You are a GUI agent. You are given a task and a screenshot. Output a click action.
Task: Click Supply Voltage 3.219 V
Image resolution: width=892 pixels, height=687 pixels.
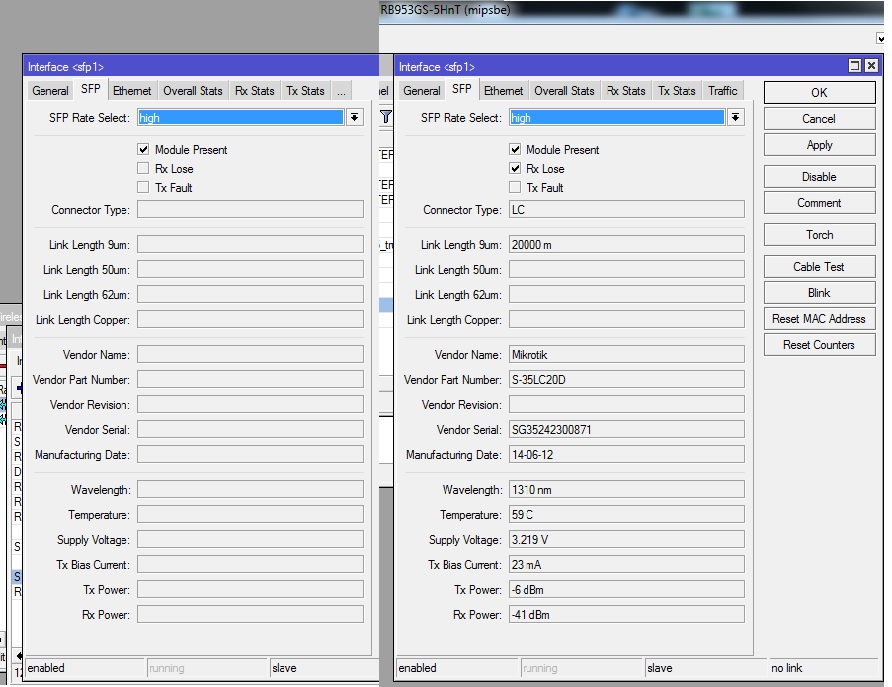(626, 540)
